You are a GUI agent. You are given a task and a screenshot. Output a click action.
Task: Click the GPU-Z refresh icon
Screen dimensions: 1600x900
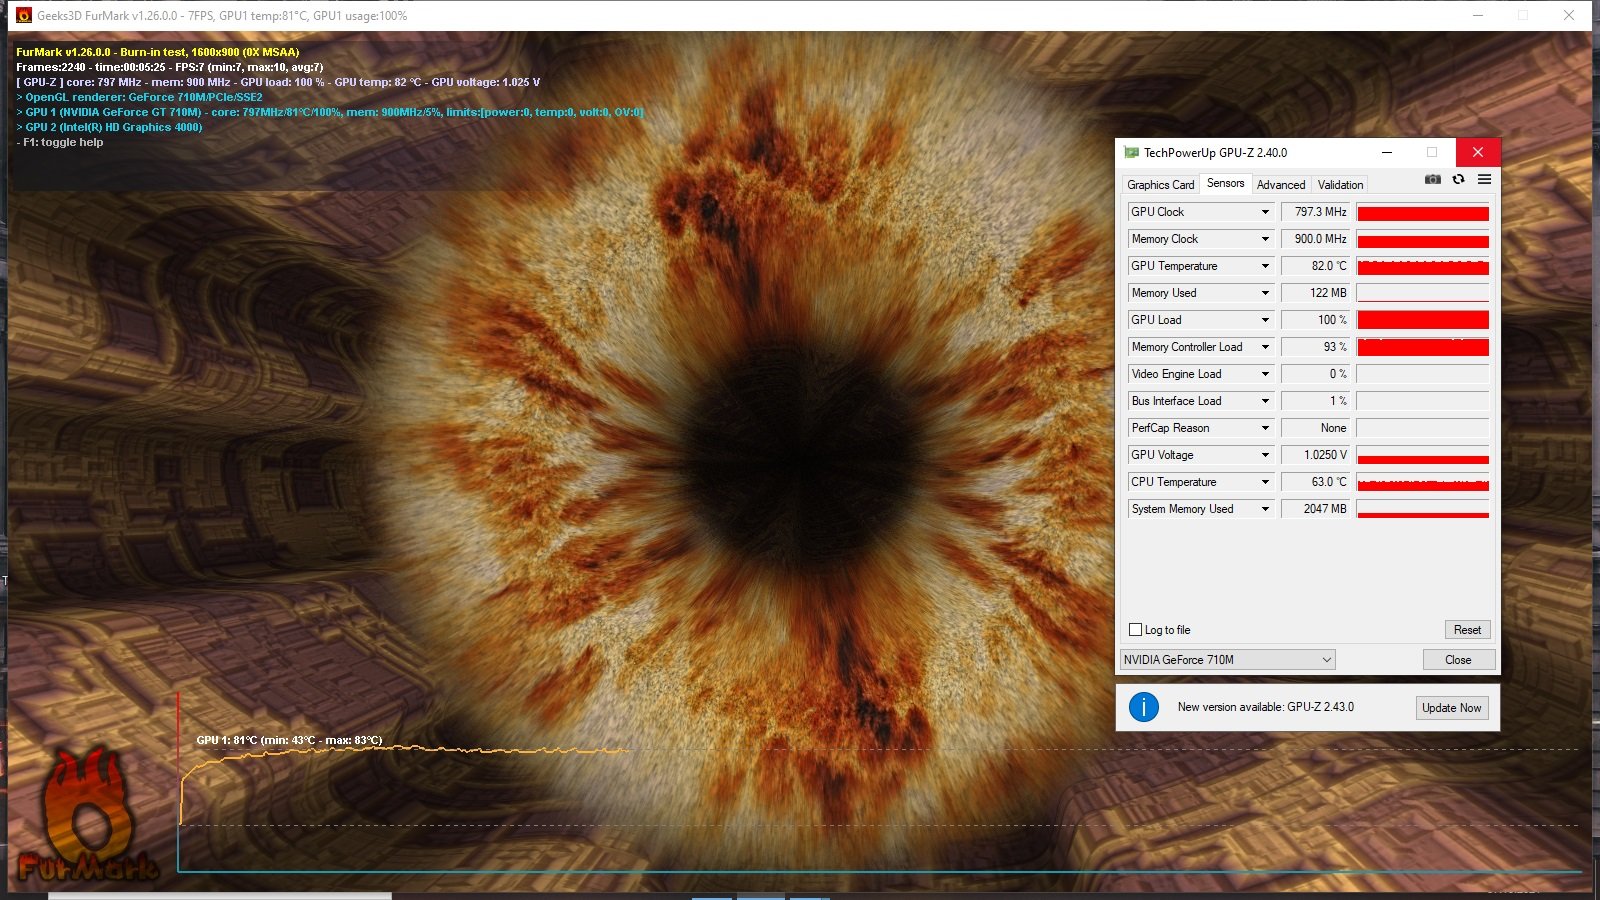coord(1459,179)
